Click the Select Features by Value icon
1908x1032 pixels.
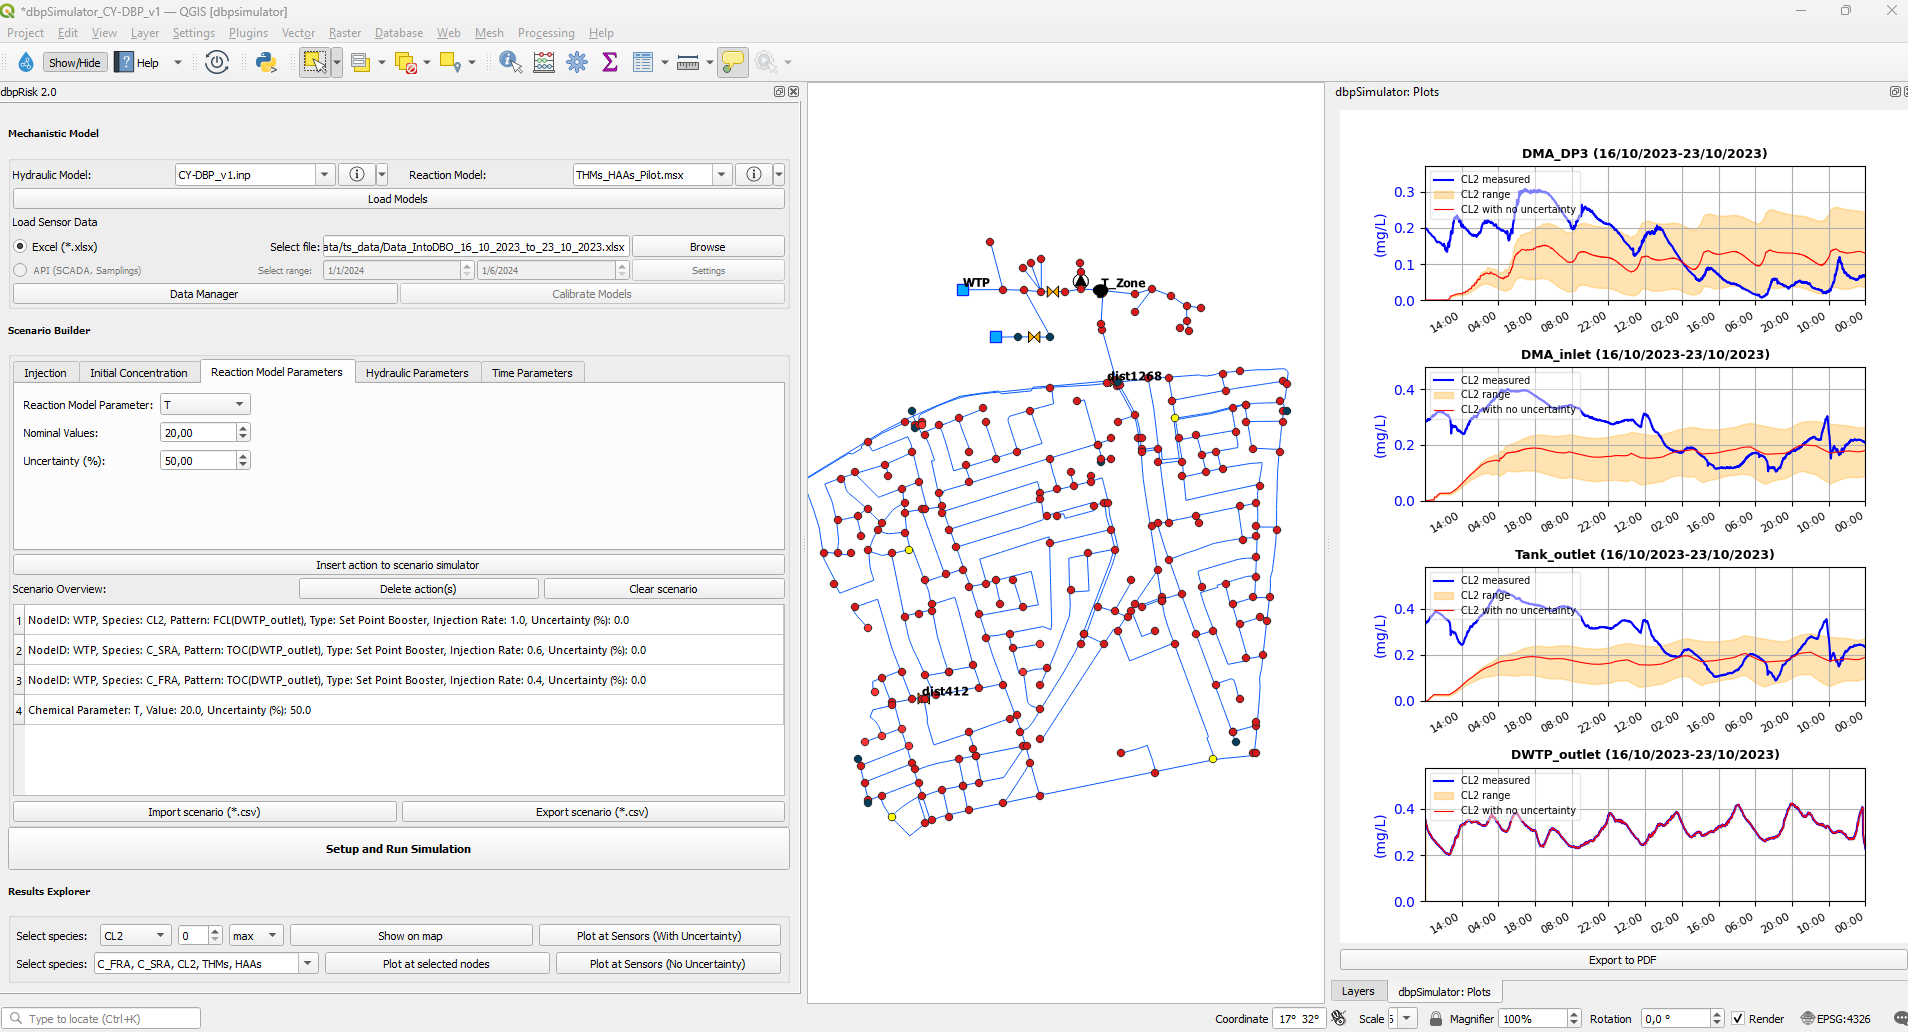(x=361, y=62)
